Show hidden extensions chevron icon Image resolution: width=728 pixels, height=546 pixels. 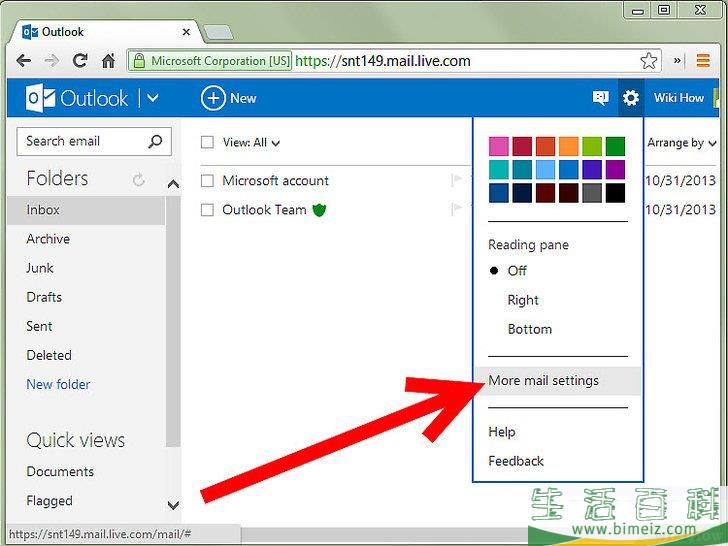pyautogui.click(x=677, y=60)
